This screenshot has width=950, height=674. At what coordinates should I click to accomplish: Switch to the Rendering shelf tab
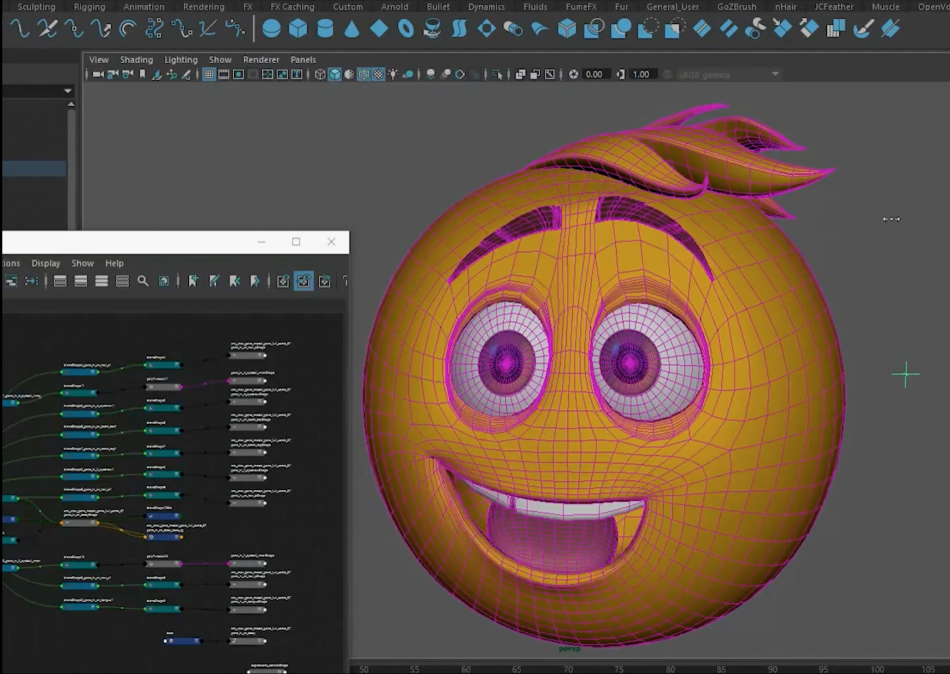204,7
